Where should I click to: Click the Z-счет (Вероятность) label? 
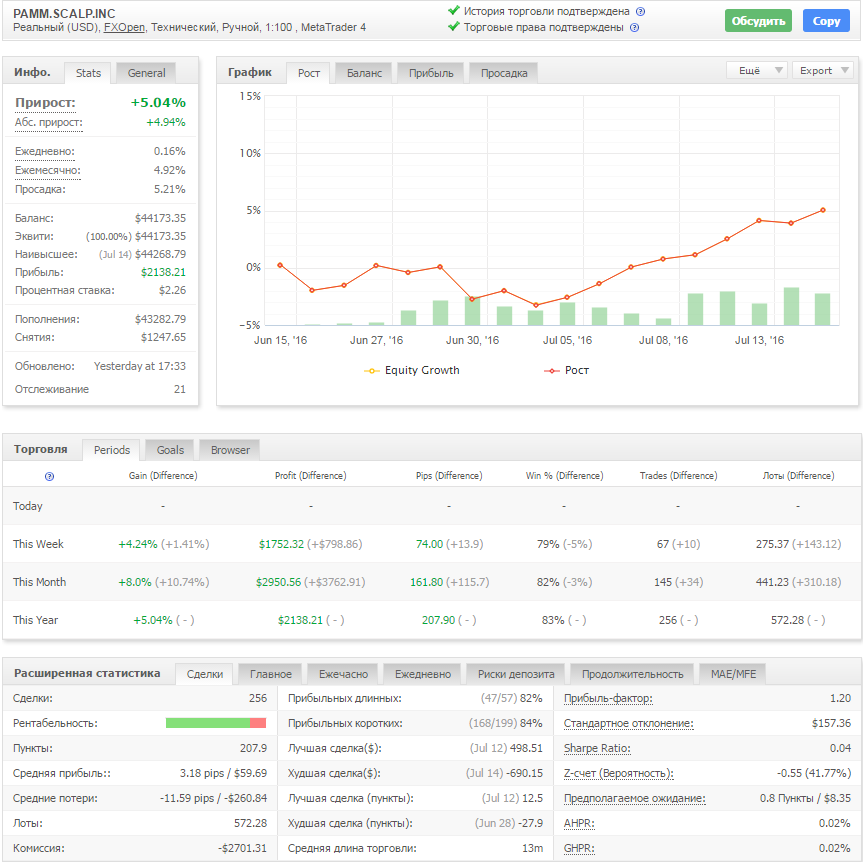(x=619, y=773)
